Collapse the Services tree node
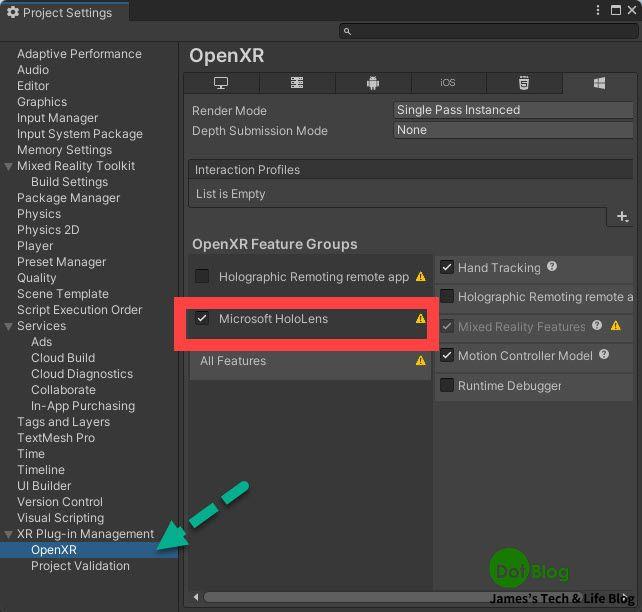The height and width of the screenshot is (612, 642). pyautogui.click(x=8, y=326)
